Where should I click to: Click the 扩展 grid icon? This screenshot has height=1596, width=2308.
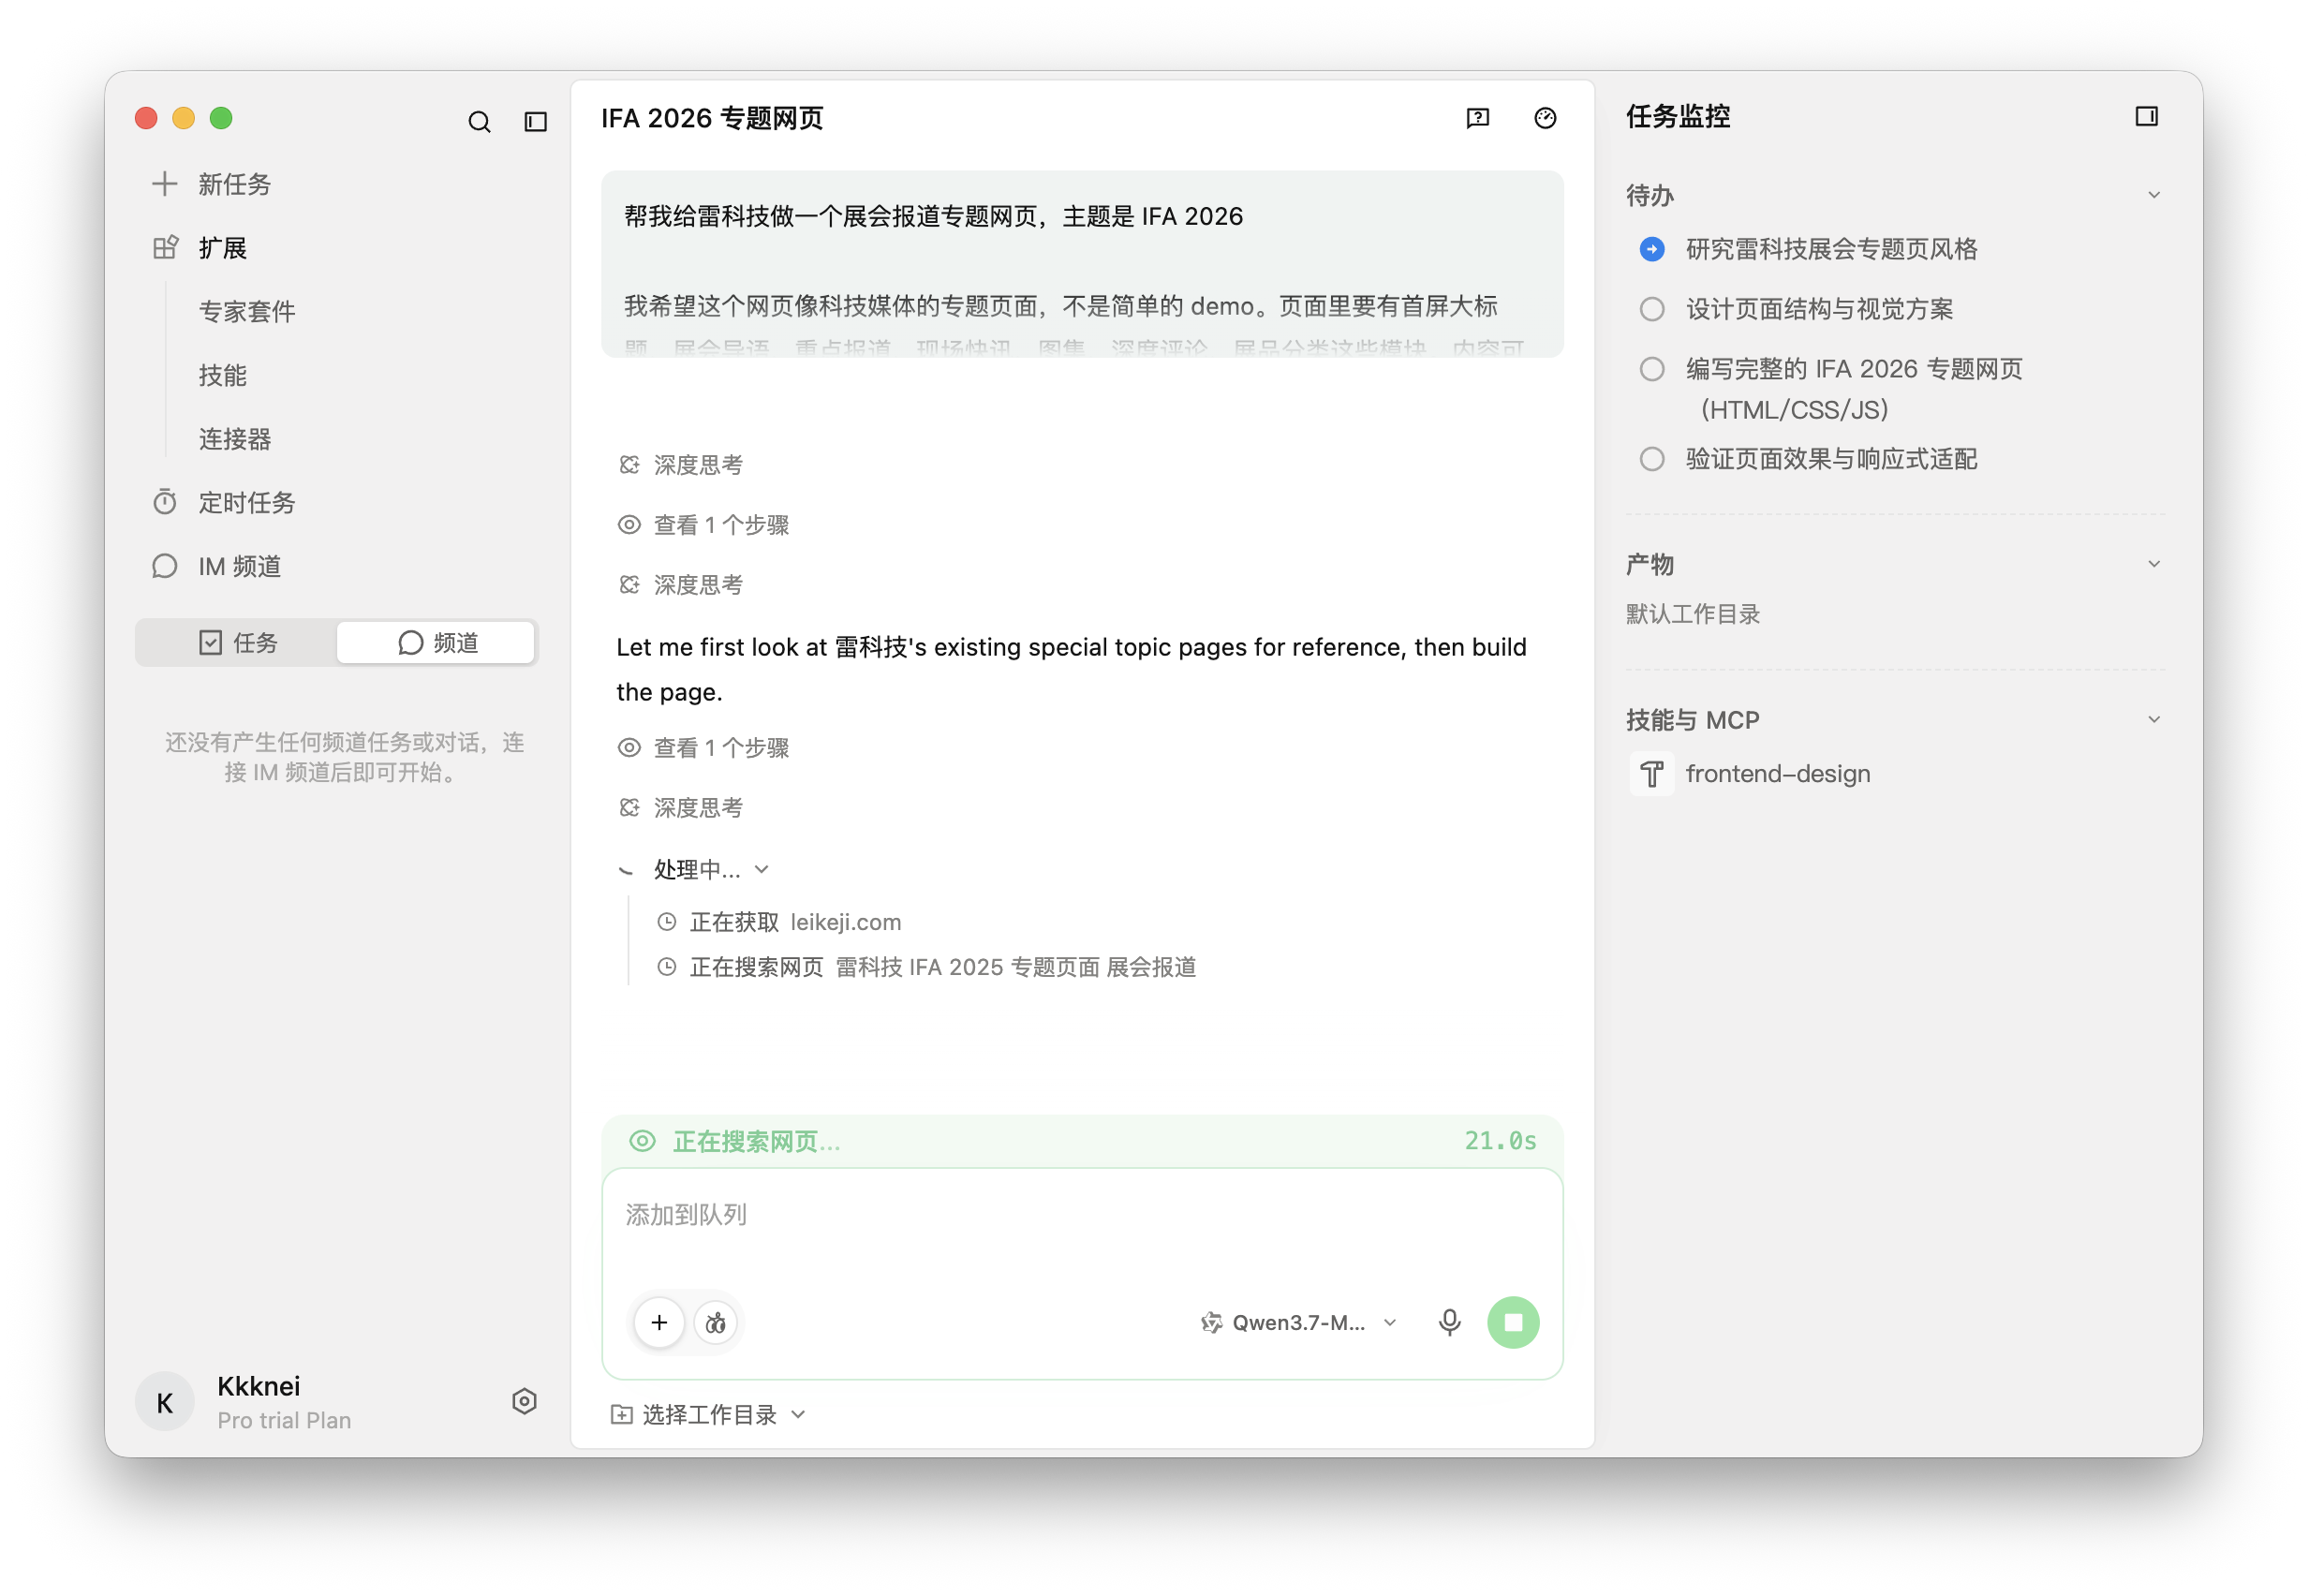tap(165, 248)
